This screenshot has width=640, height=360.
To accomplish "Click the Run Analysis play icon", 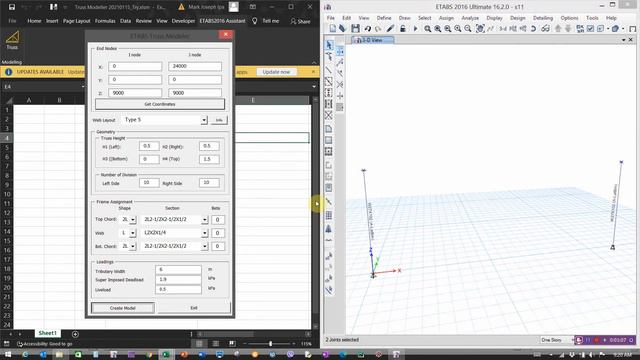I will click(416, 29).
